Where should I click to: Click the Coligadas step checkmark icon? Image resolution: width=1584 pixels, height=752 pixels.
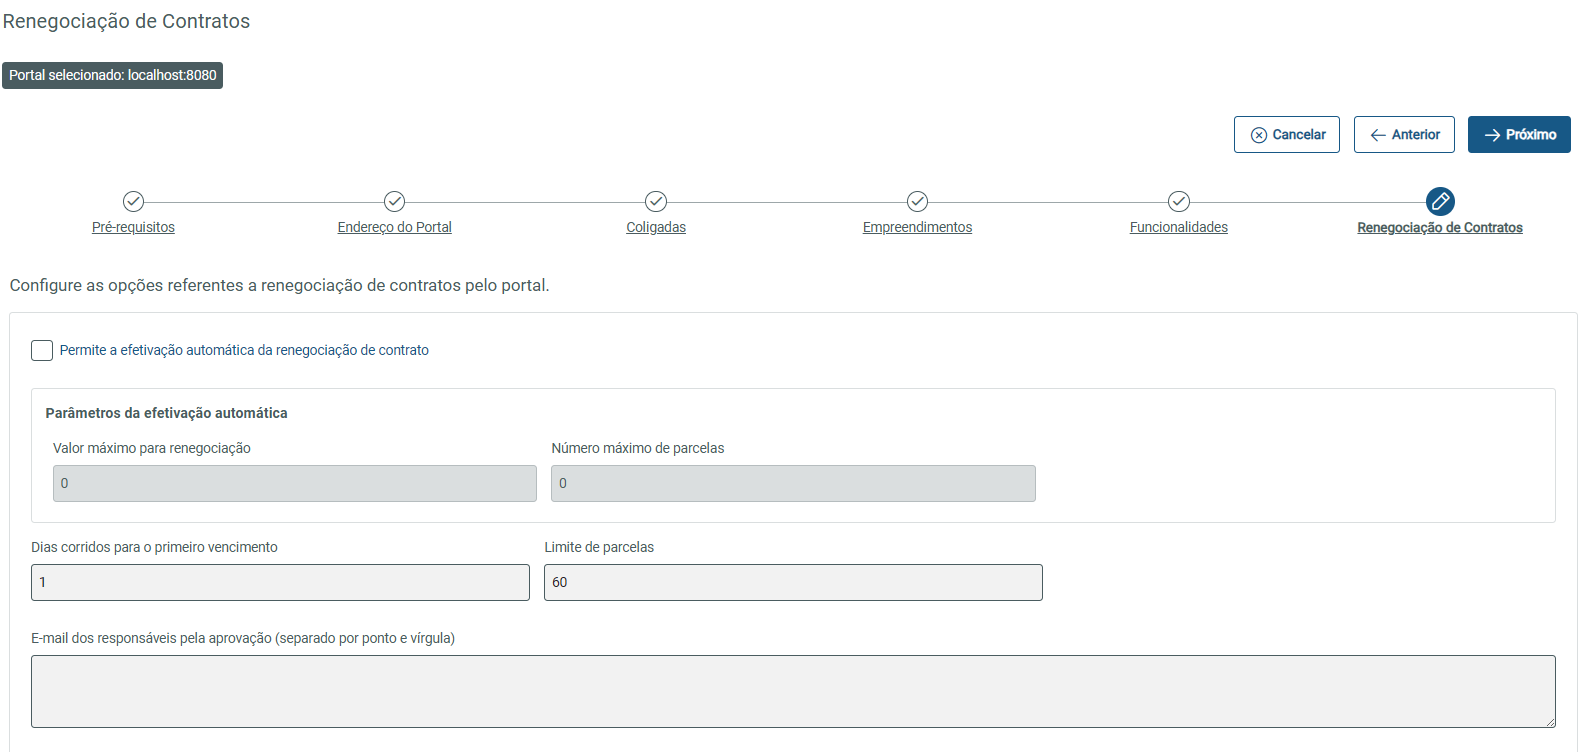click(x=656, y=201)
